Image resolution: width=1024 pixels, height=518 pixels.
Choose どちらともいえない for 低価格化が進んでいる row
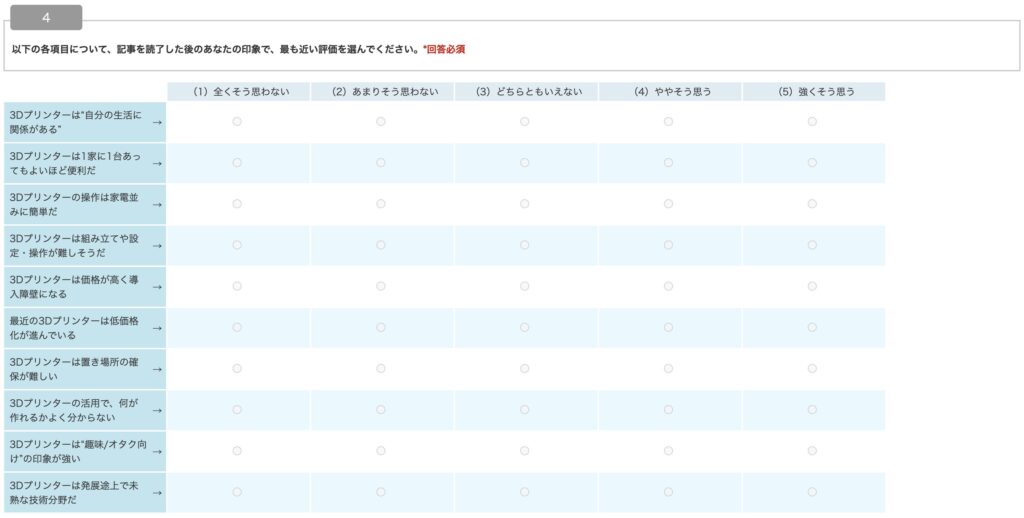[x=524, y=327]
